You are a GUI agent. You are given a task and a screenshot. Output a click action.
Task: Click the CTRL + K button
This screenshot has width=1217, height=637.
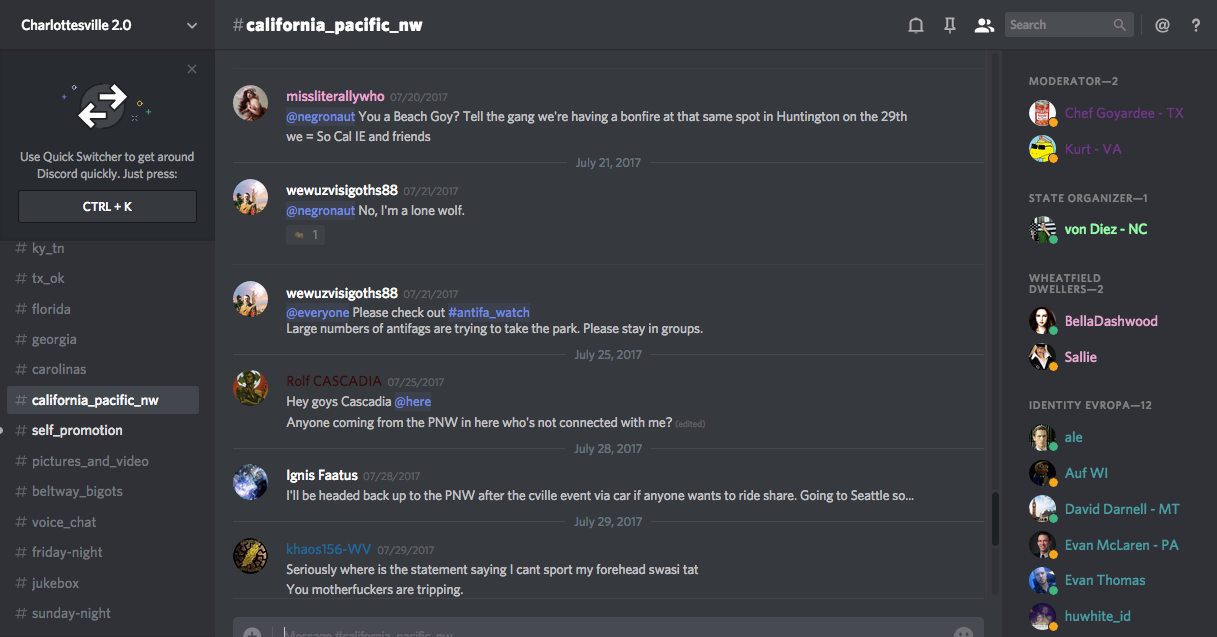click(107, 207)
